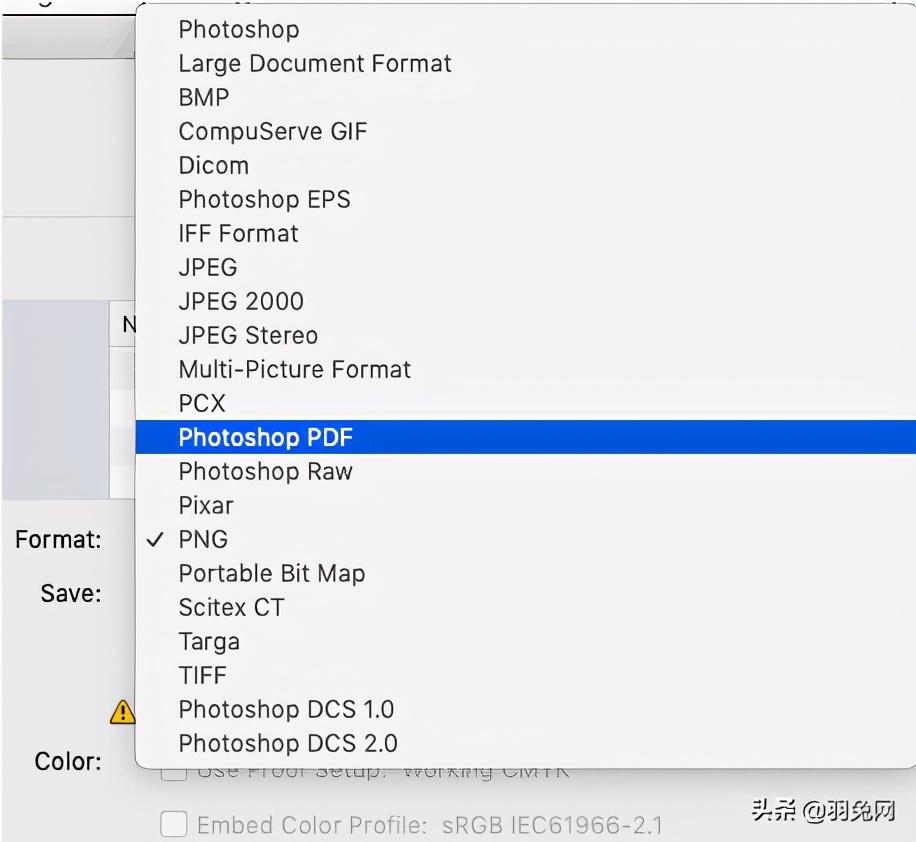916x842 pixels.
Task: Select the checked PNG format option
Action: point(203,539)
